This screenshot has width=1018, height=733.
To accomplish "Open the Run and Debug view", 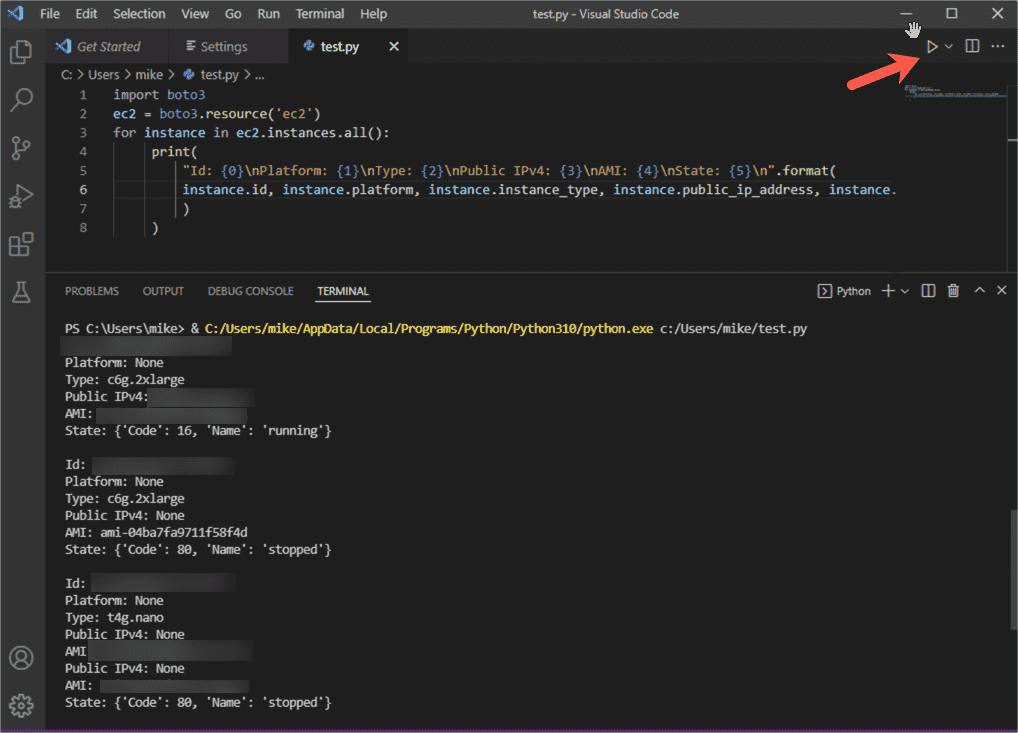I will (x=21, y=196).
